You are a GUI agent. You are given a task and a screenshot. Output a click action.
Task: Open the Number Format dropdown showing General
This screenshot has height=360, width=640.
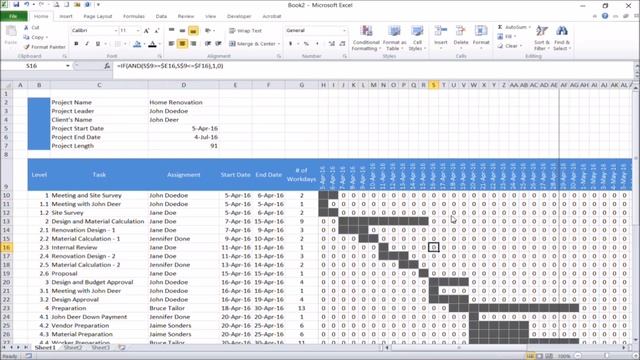click(344, 31)
